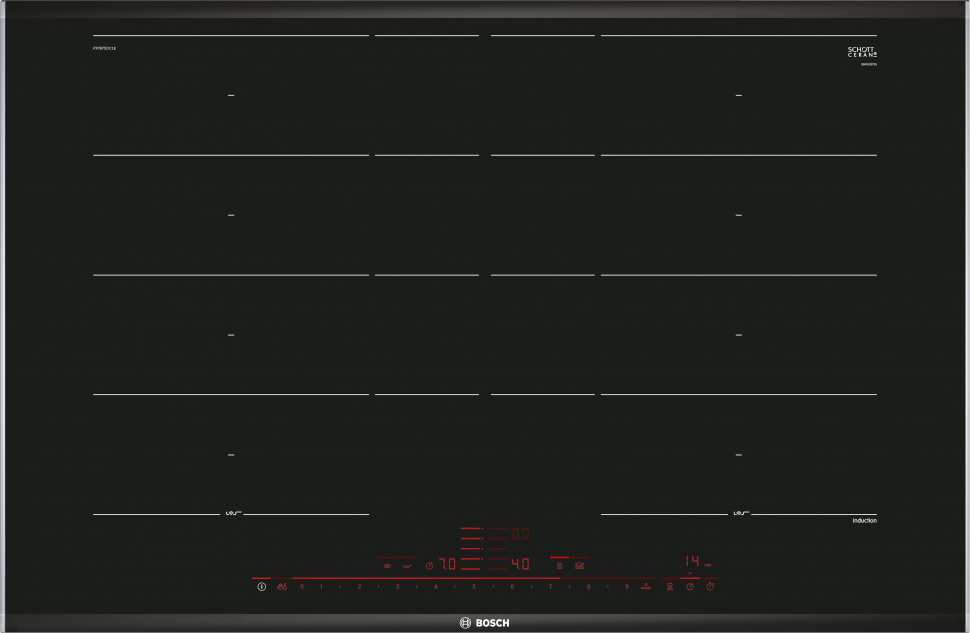Tap the clock cooking-timer icon
The height and width of the screenshot is (633, 970).
click(689, 587)
